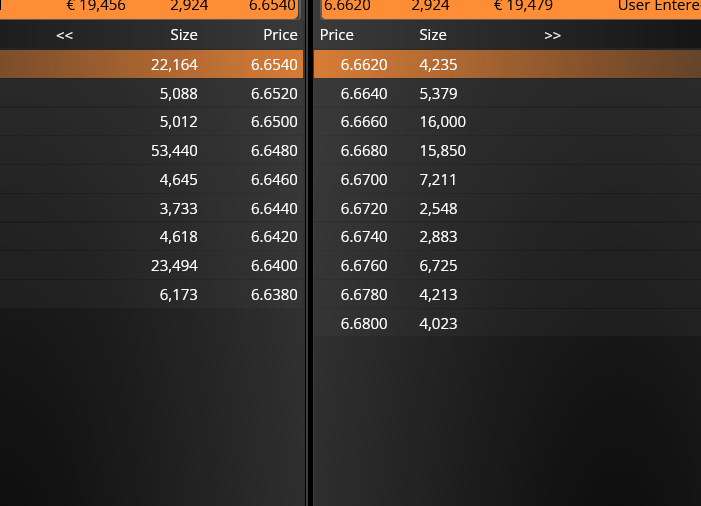The height and width of the screenshot is (506, 701).
Task: Click the bid Price column header
Action: click(280, 35)
